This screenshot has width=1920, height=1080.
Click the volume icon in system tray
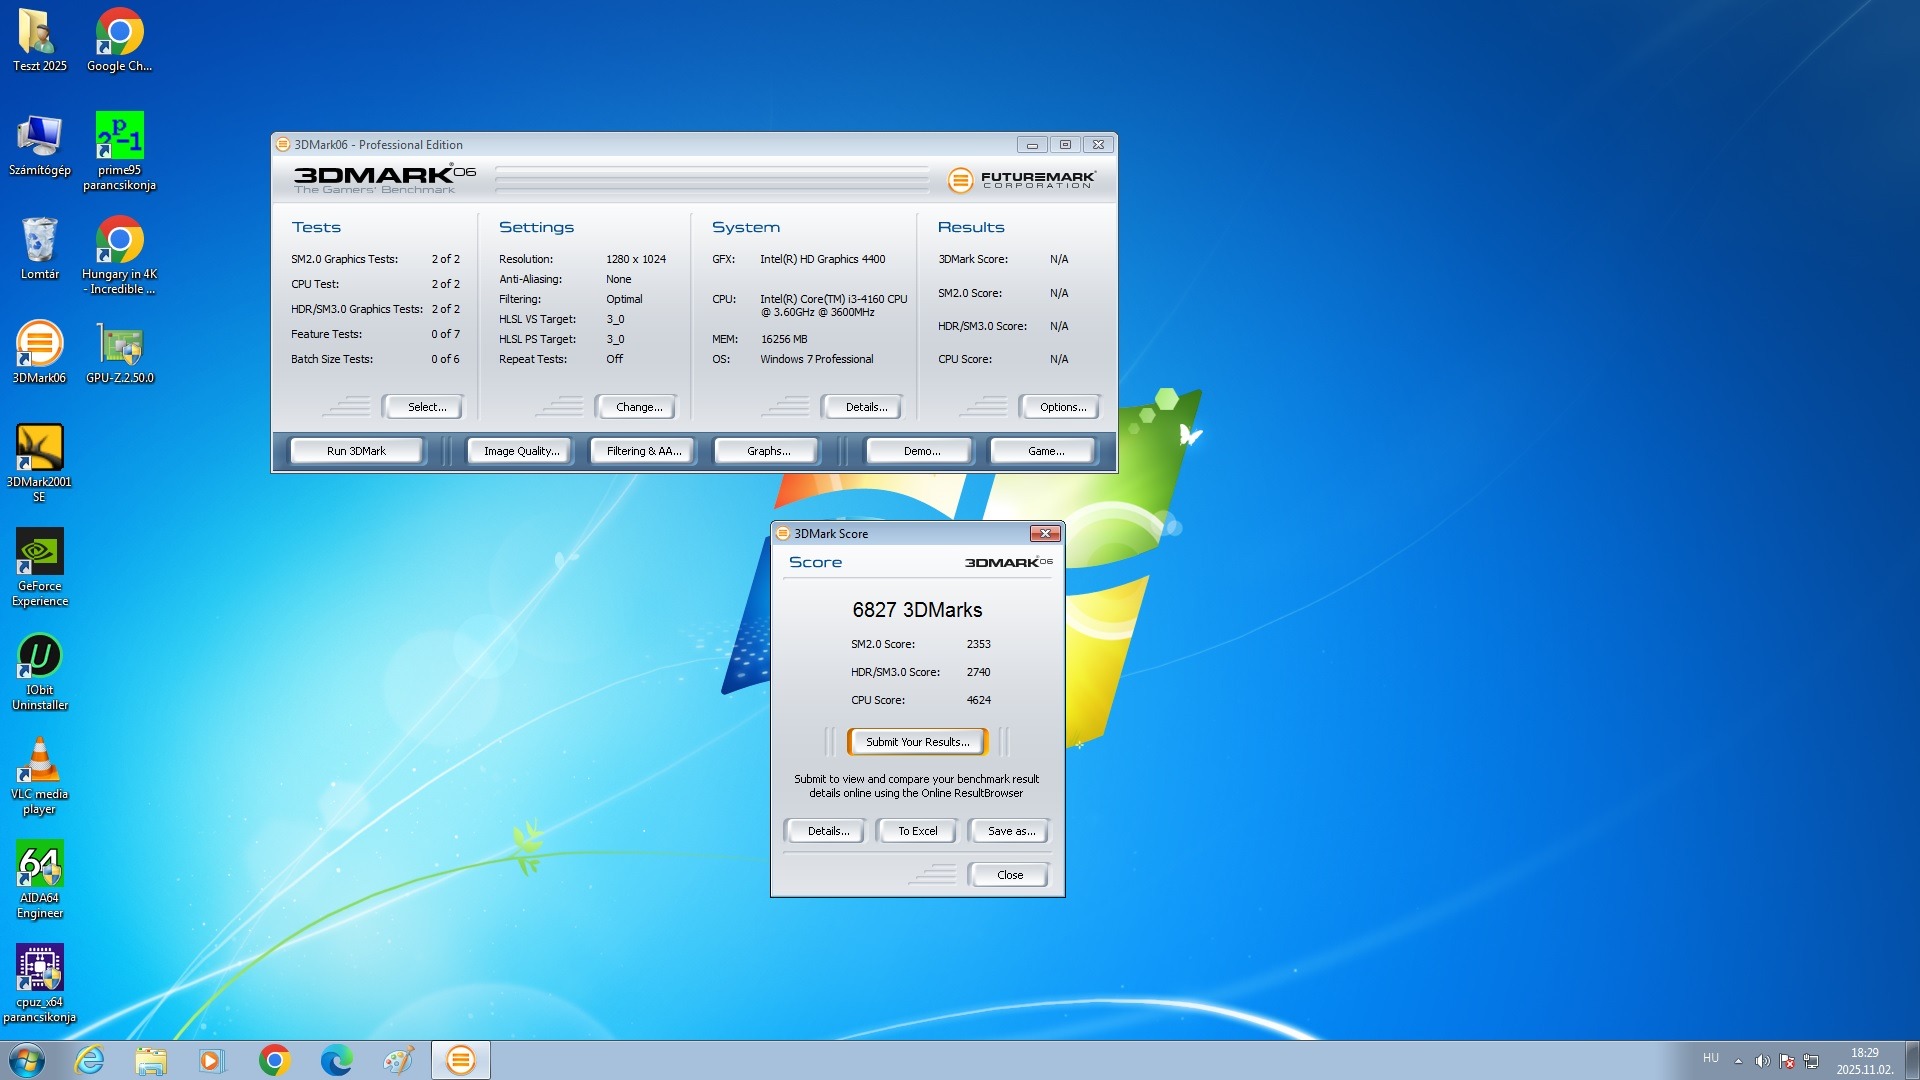[x=1762, y=1061]
